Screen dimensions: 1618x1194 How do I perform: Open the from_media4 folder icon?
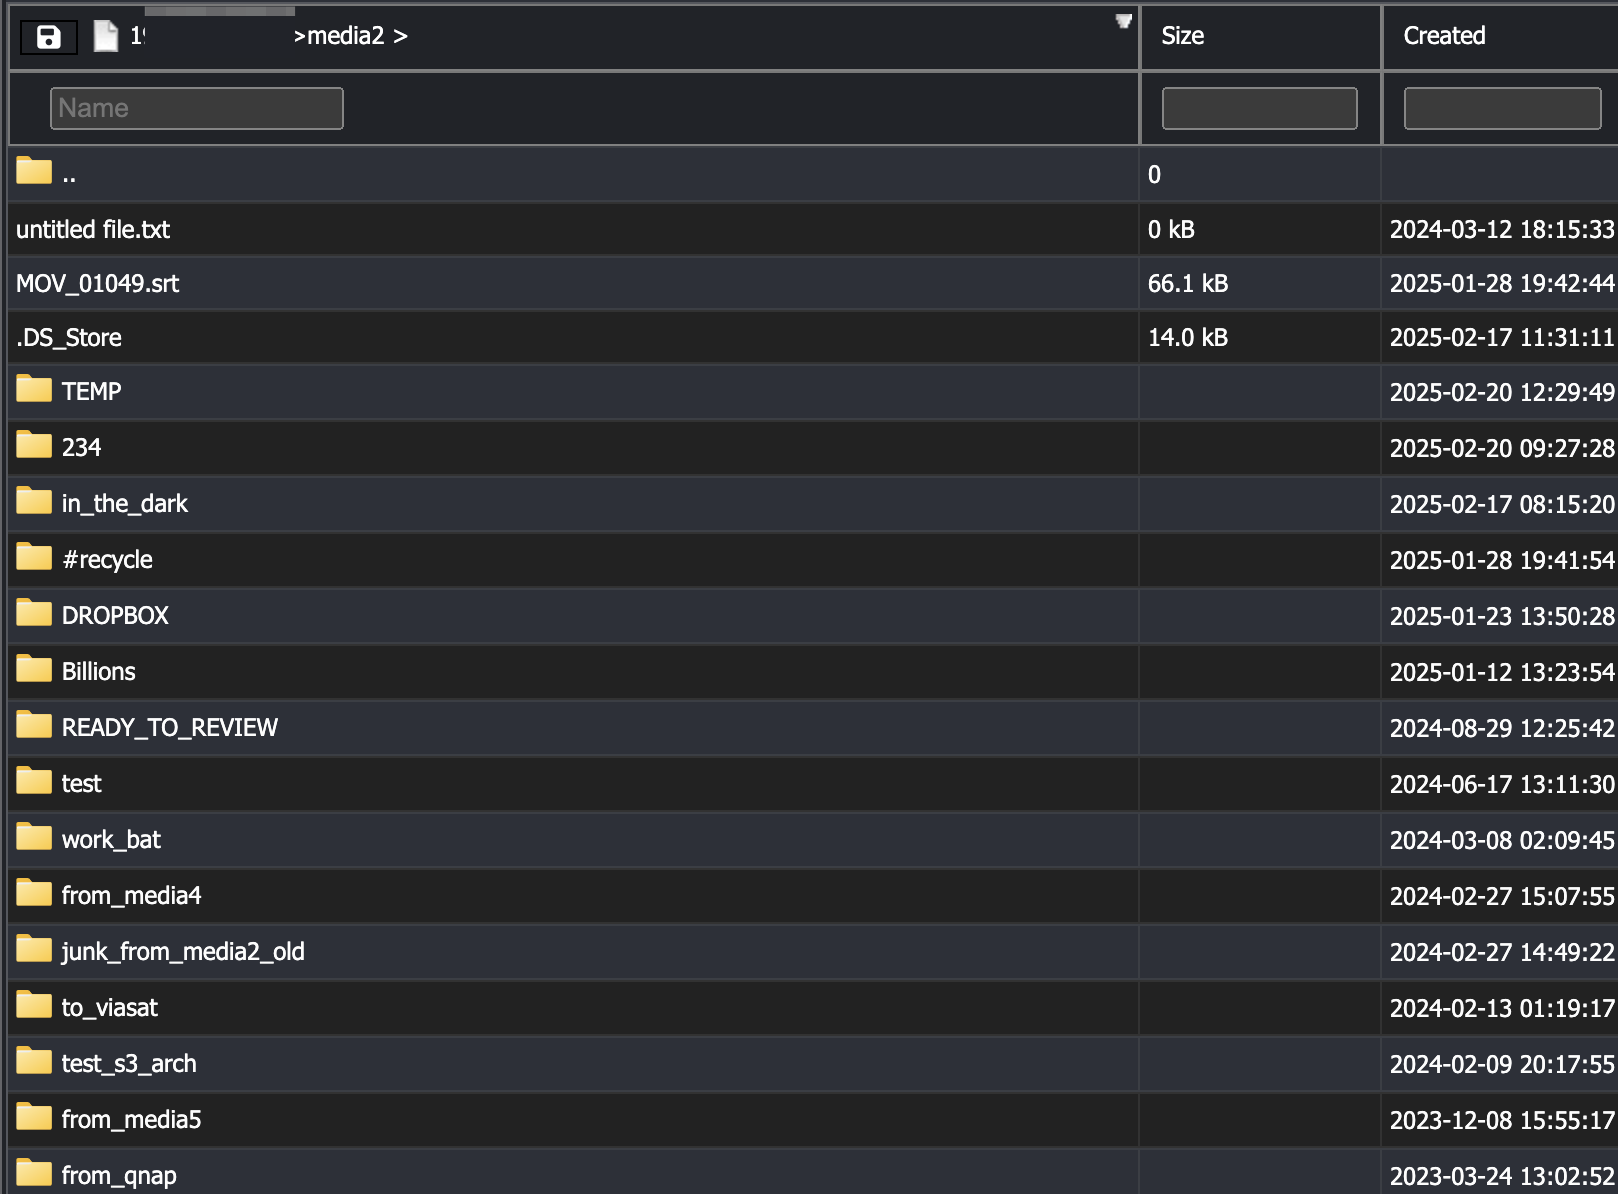pyautogui.click(x=34, y=892)
